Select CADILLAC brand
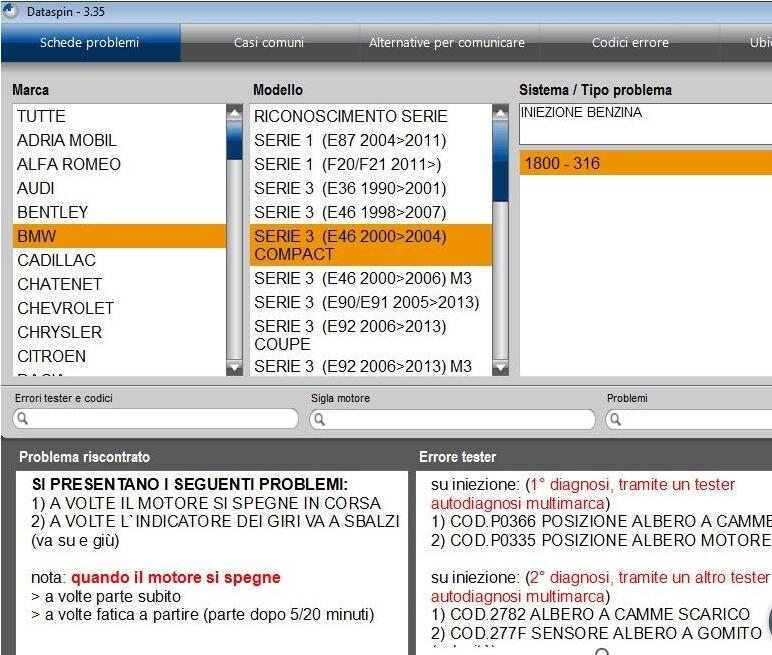The height and width of the screenshot is (655, 772). (x=119, y=260)
